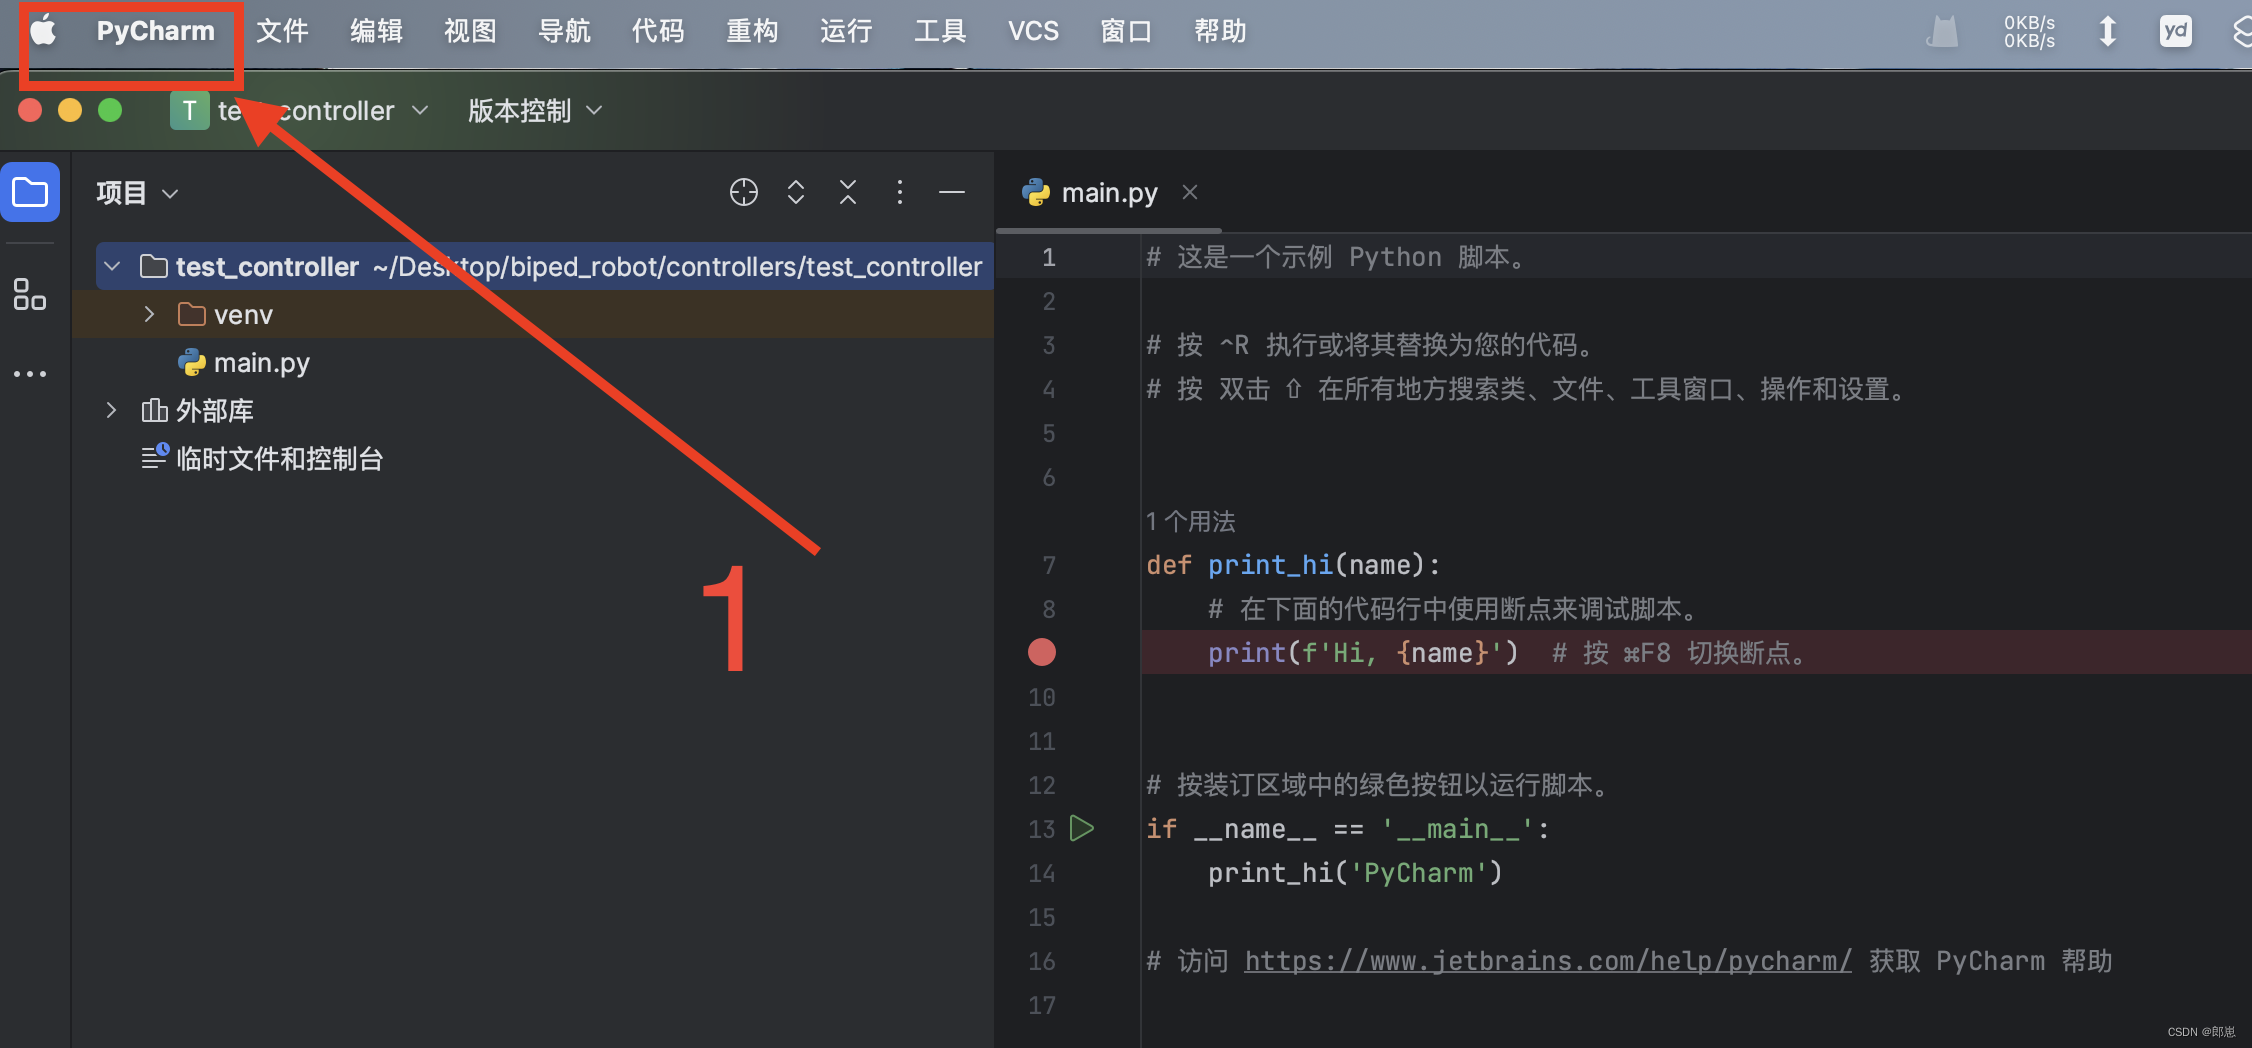Toggle the Project tool window folder icon
This screenshot has height=1048, width=2252.
30,191
